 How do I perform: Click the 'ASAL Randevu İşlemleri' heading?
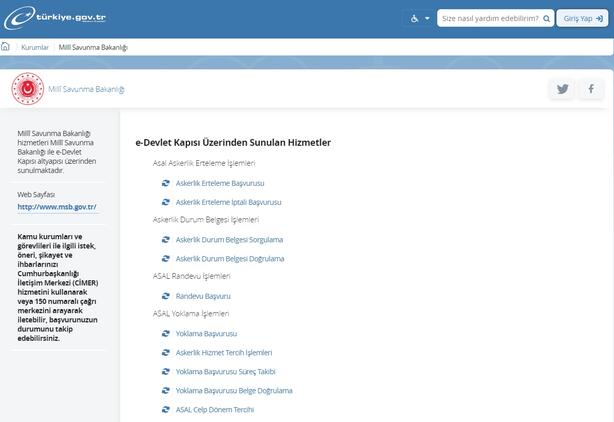pyautogui.click(x=192, y=276)
